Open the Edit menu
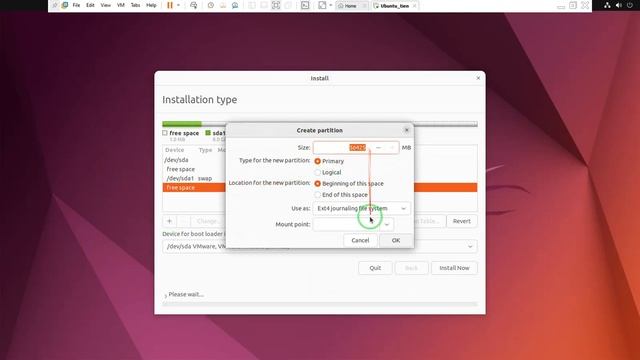Image resolution: width=640 pixels, height=360 pixels. 90,5
